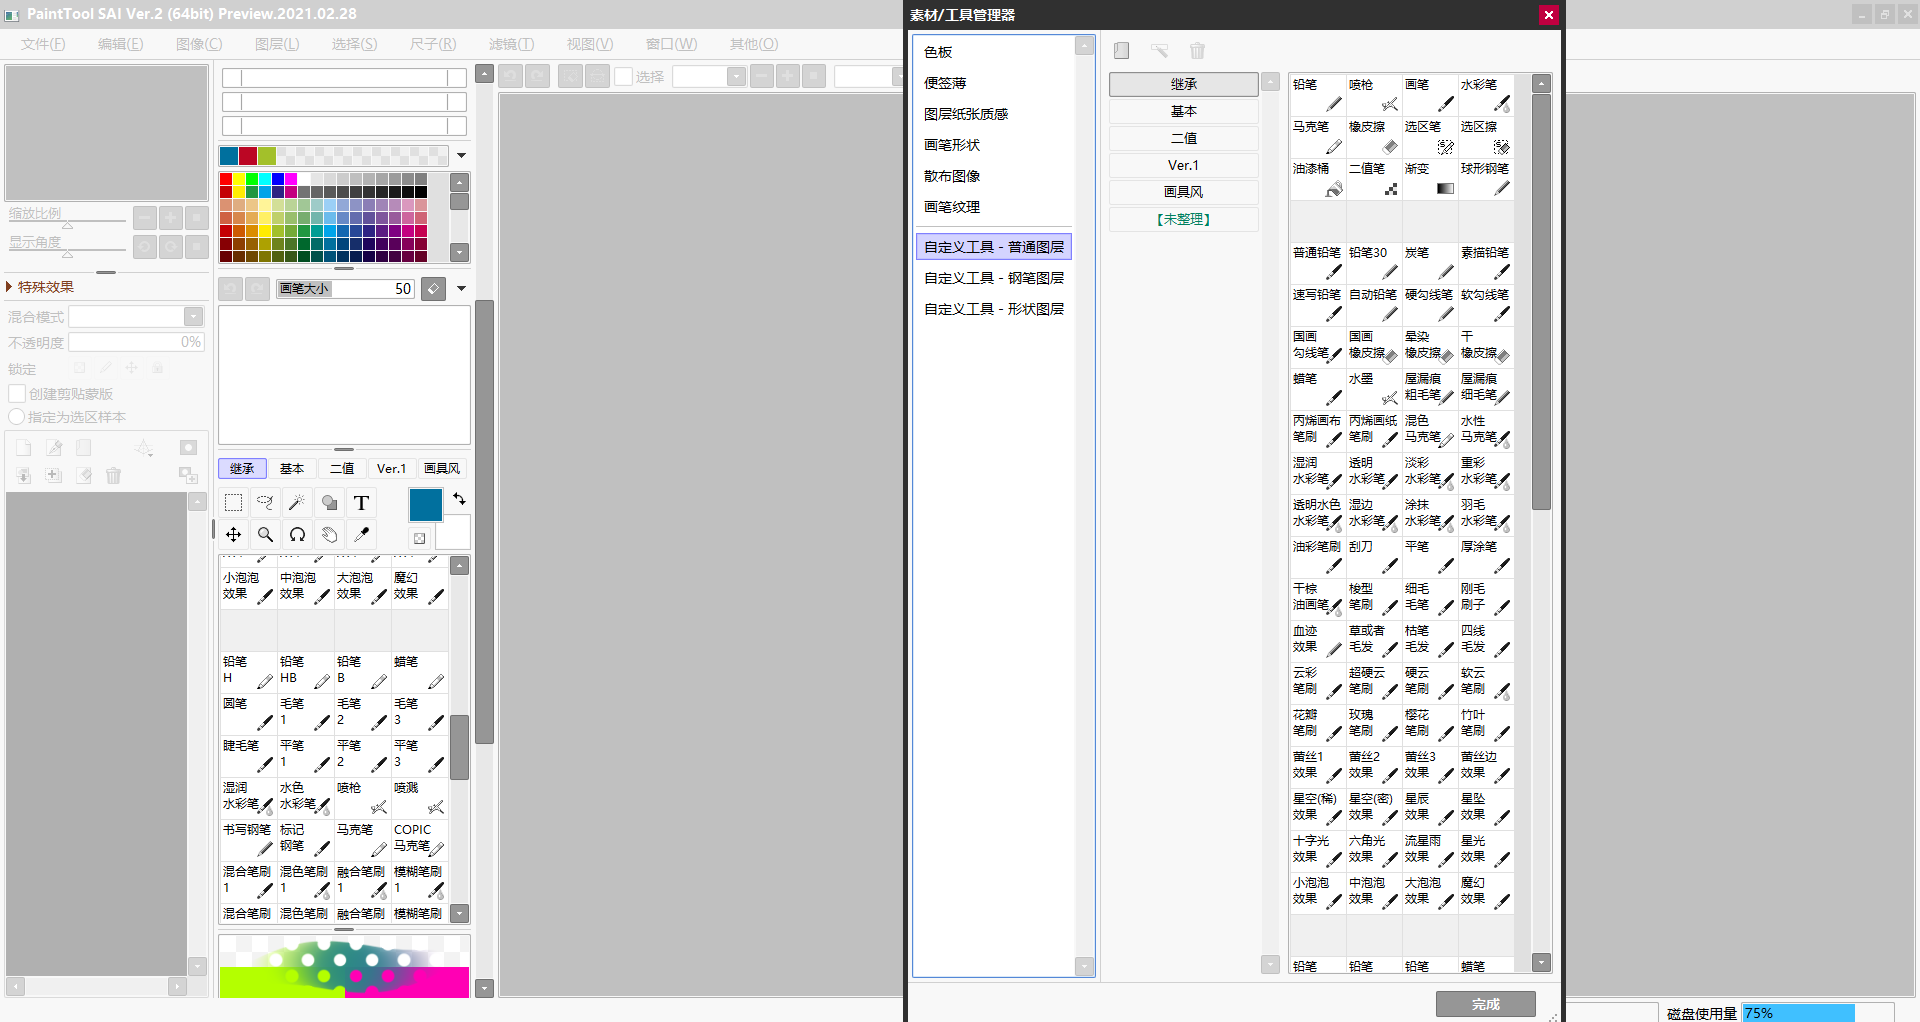Select the magic wand tool
The image size is (1920, 1022).
click(x=297, y=502)
